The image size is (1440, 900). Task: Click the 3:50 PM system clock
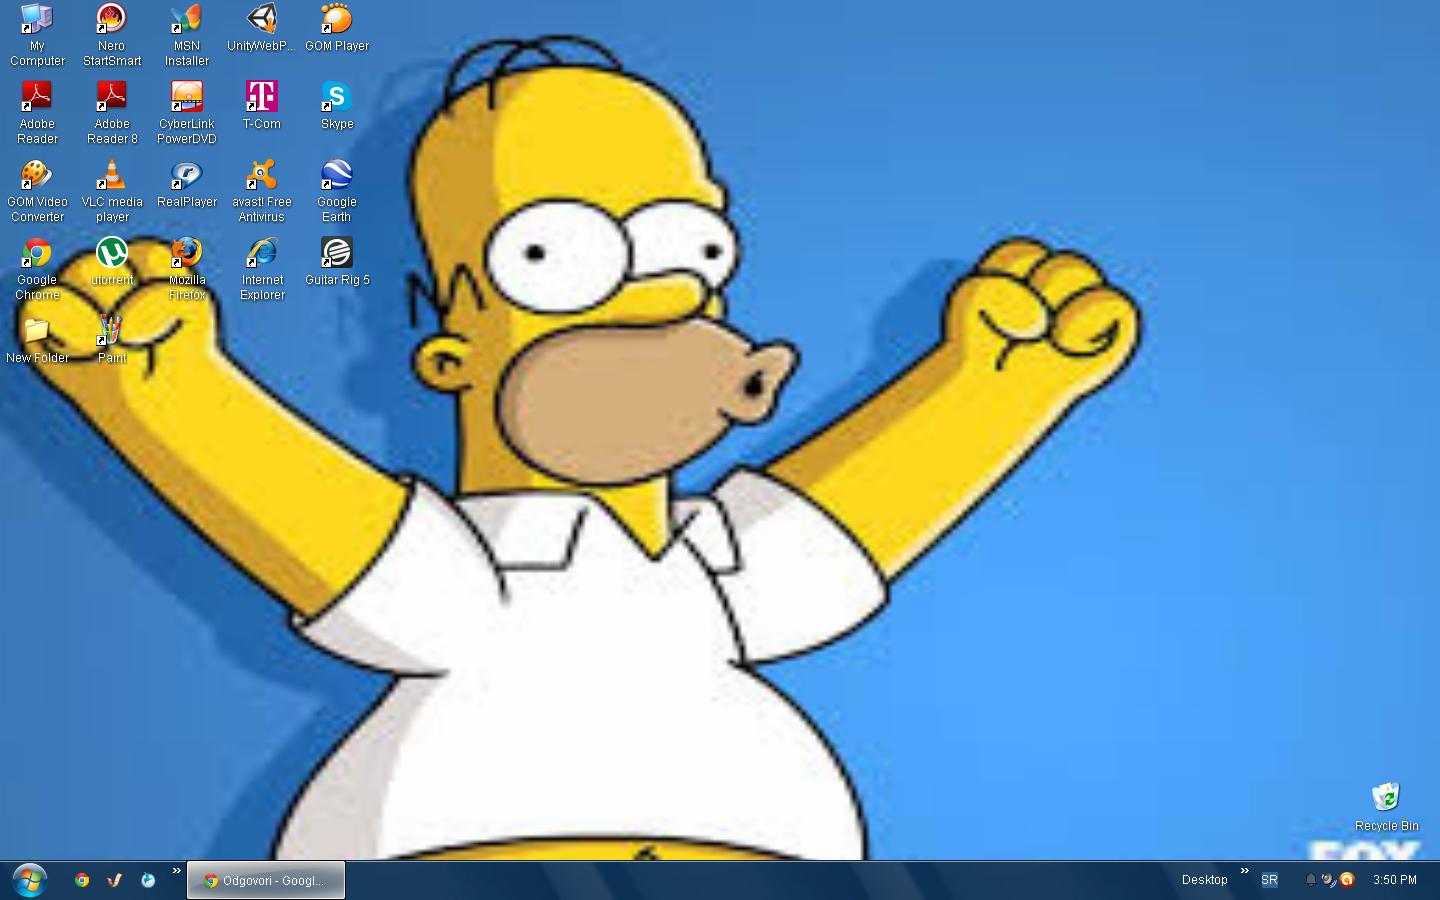pyautogui.click(x=1394, y=880)
